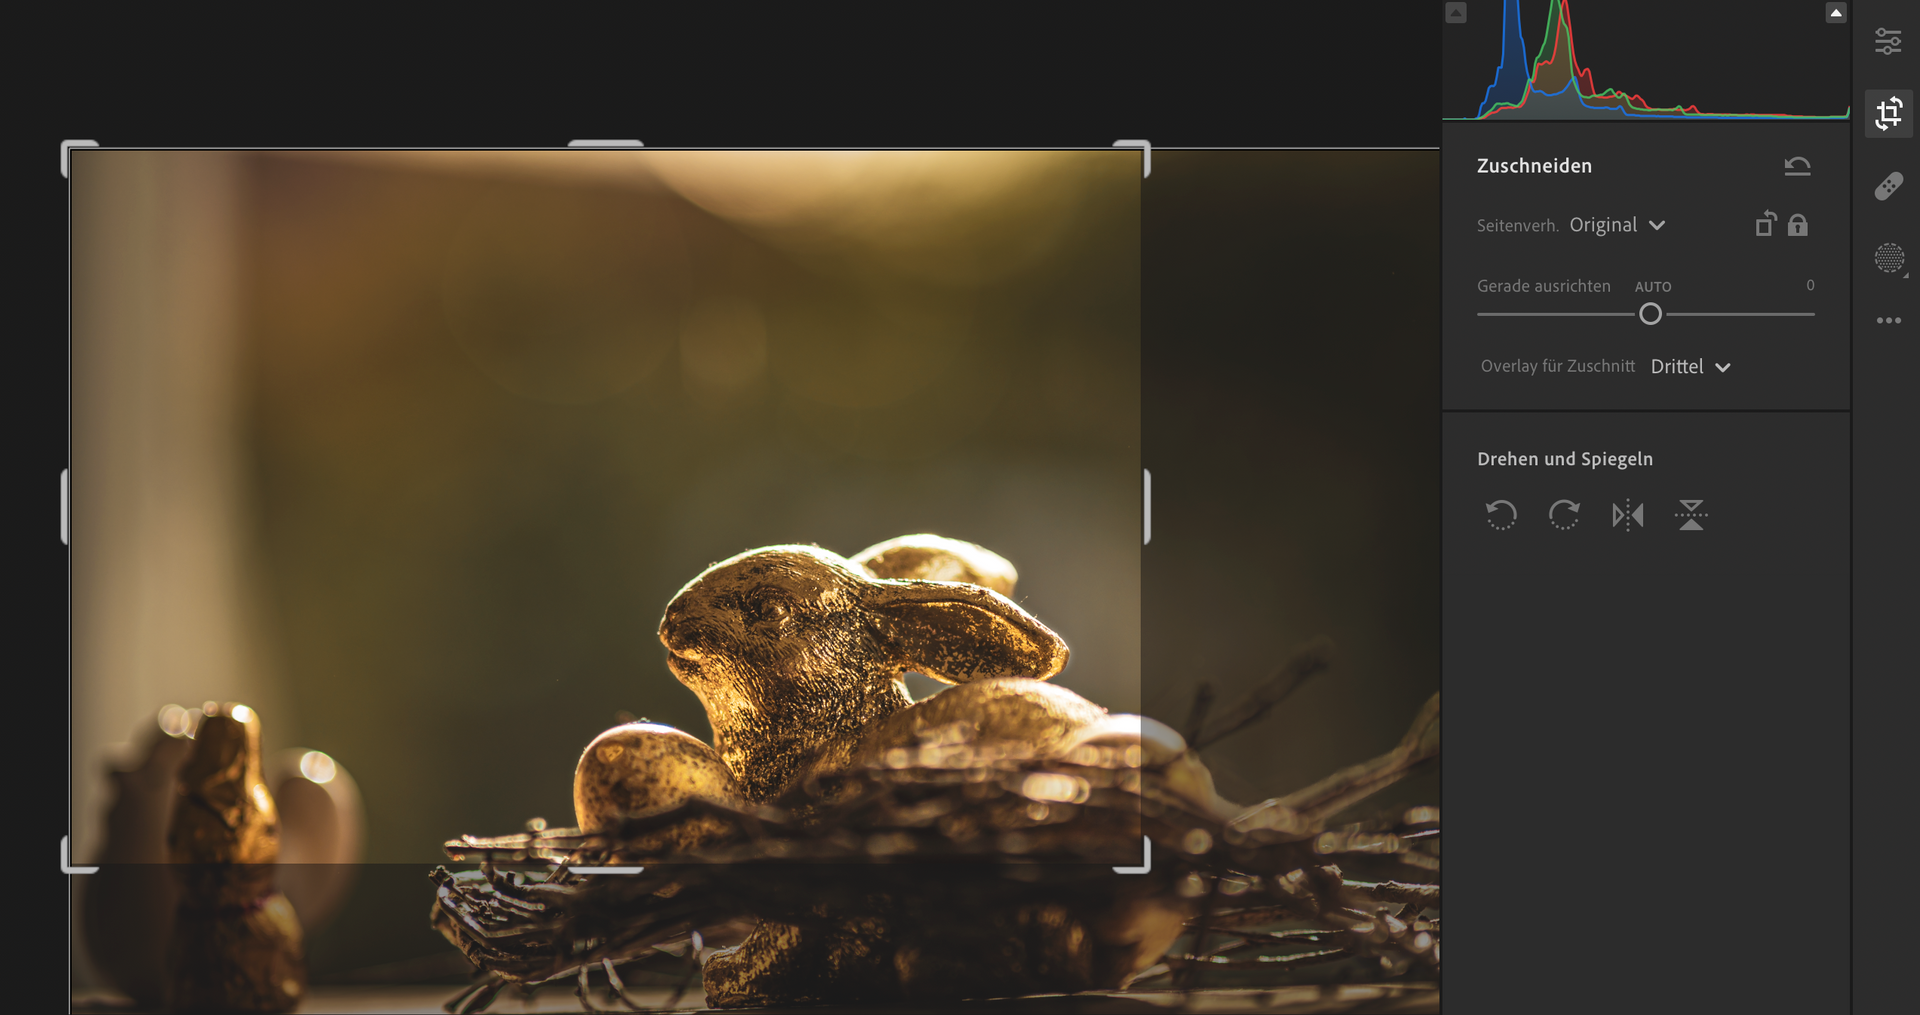Click the straighten angle value 0
Screen dimensions: 1920x1015
pyautogui.click(x=1810, y=286)
